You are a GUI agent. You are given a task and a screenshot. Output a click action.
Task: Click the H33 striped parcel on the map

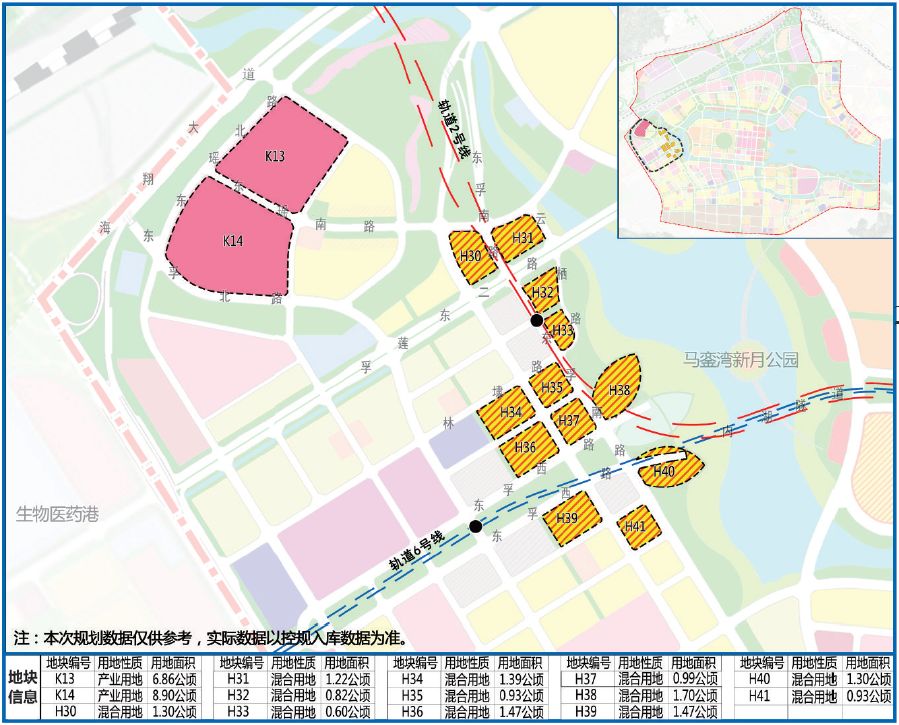click(x=560, y=330)
